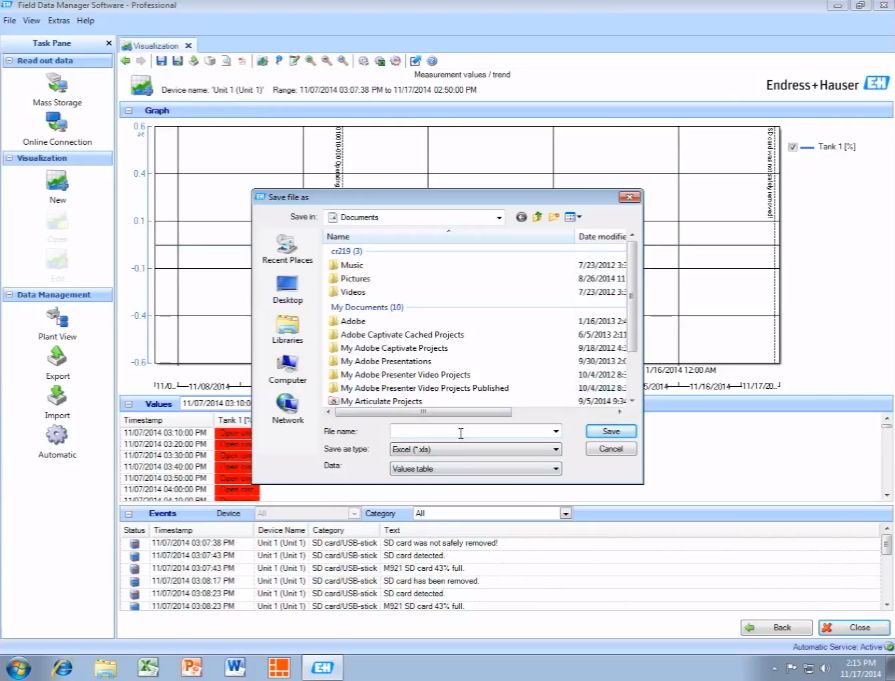Click the blue magnifier zoom icon
The width and height of the screenshot is (895, 681).
[x=342, y=61]
